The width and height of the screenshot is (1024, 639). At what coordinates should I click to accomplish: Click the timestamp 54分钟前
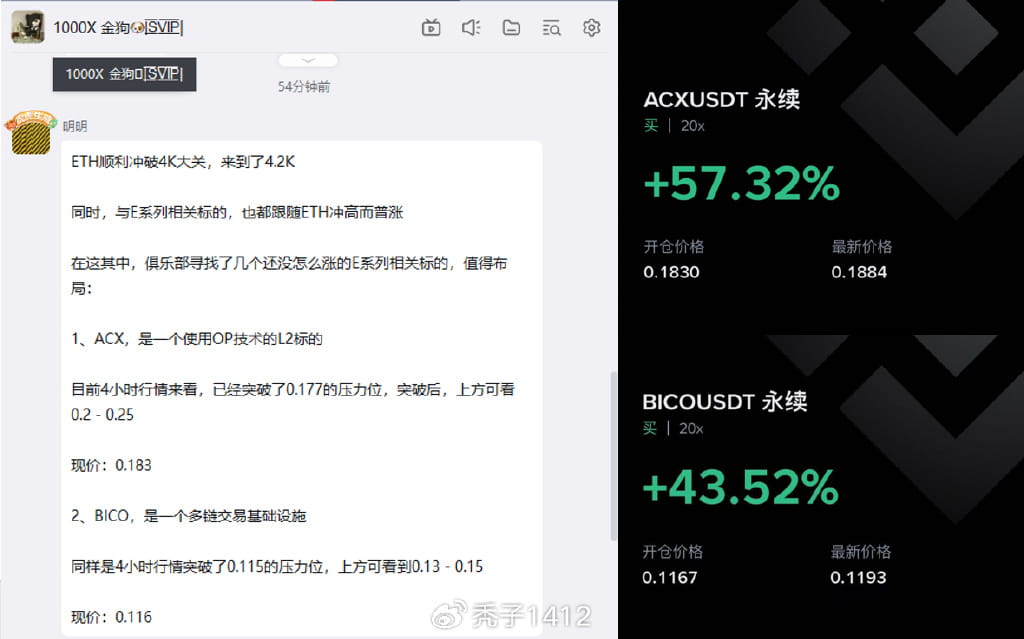coord(304,87)
